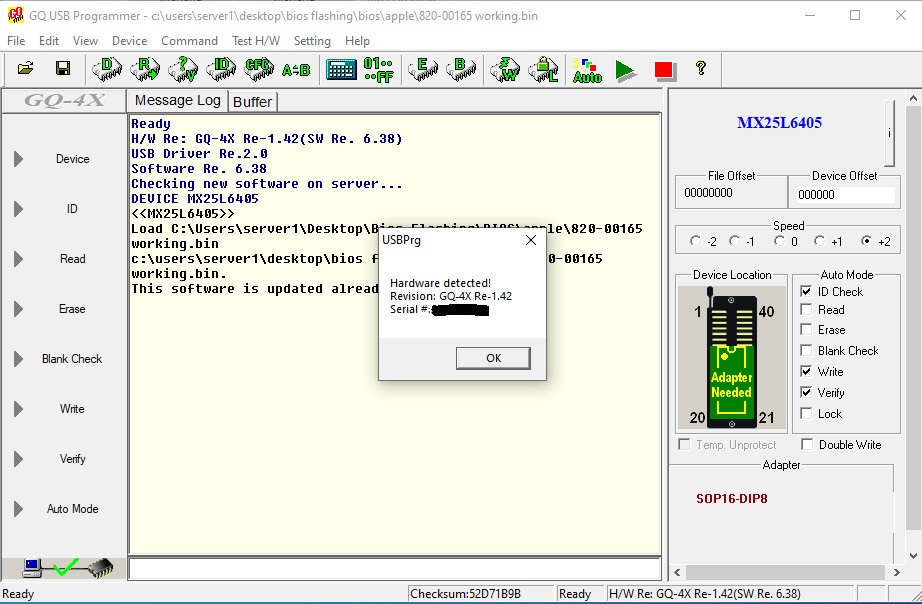Click the R chip read icon
The image size is (922, 604).
pos(145,69)
